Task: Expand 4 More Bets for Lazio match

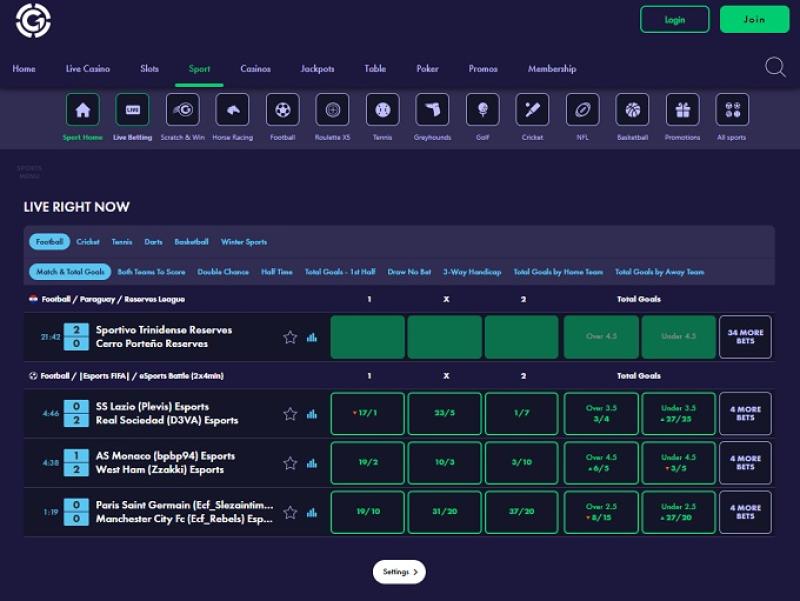Action: pyautogui.click(x=745, y=414)
